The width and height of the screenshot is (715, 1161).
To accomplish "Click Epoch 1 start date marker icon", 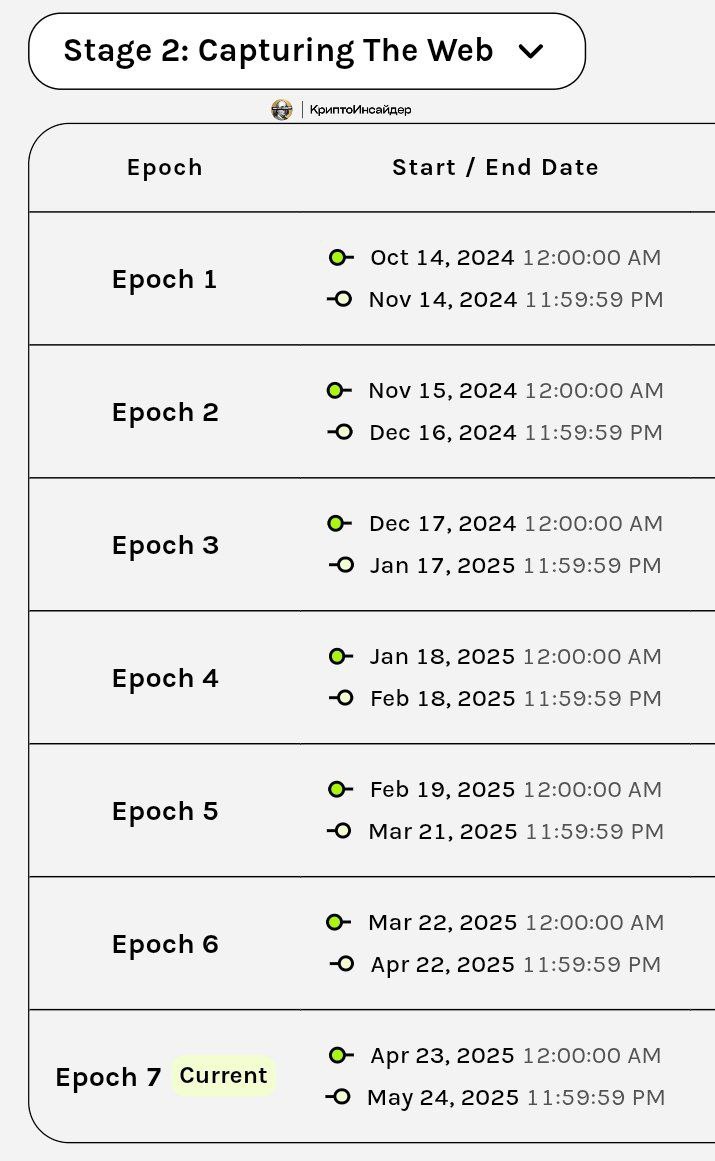I will [x=340, y=258].
